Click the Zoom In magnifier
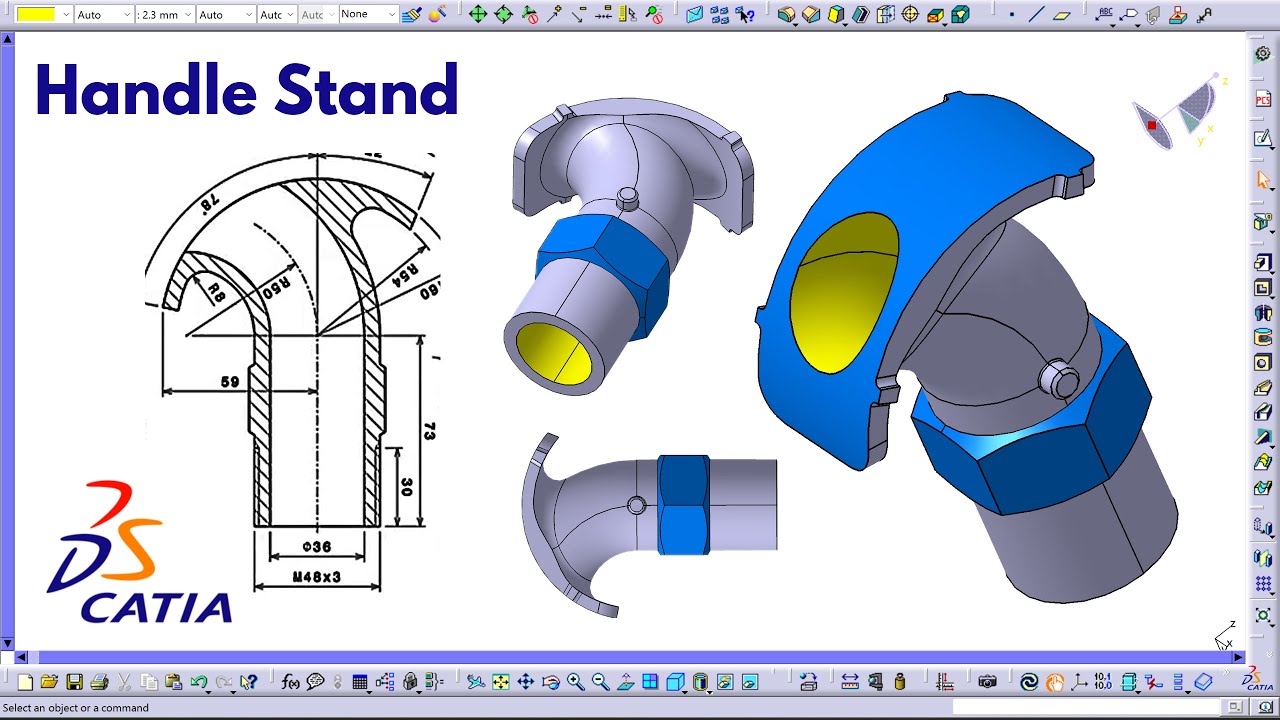The height and width of the screenshot is (720, 1280). click(576, 682)
